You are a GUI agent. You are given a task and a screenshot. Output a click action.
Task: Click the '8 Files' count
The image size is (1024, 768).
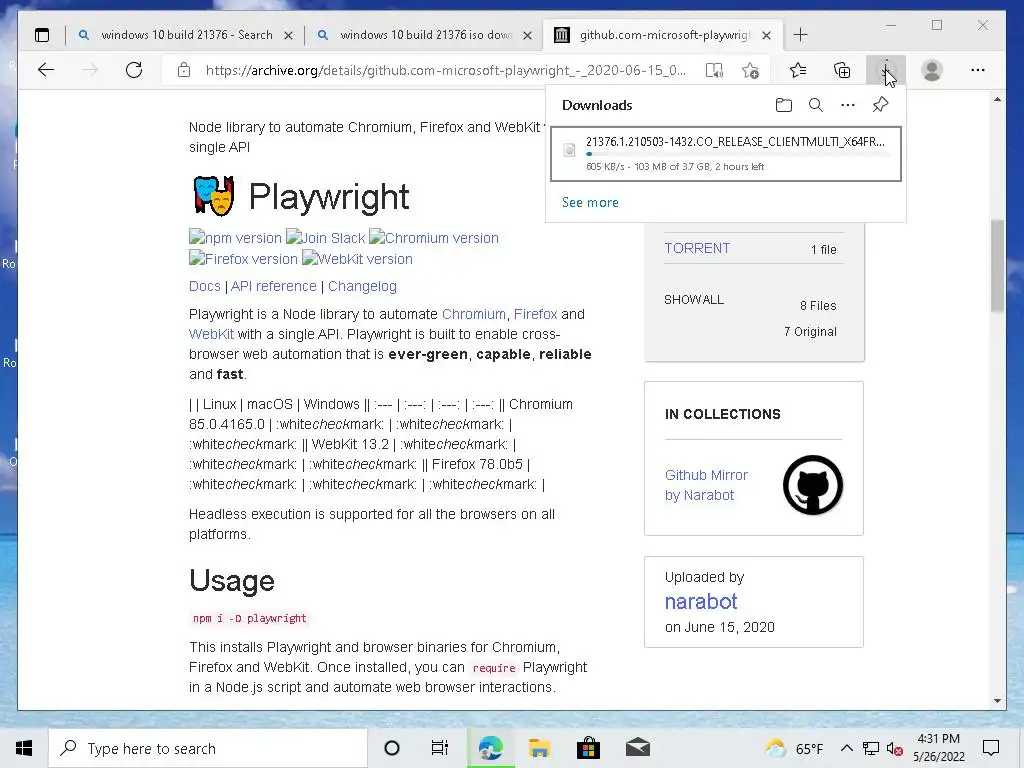(x=818, y=306)
